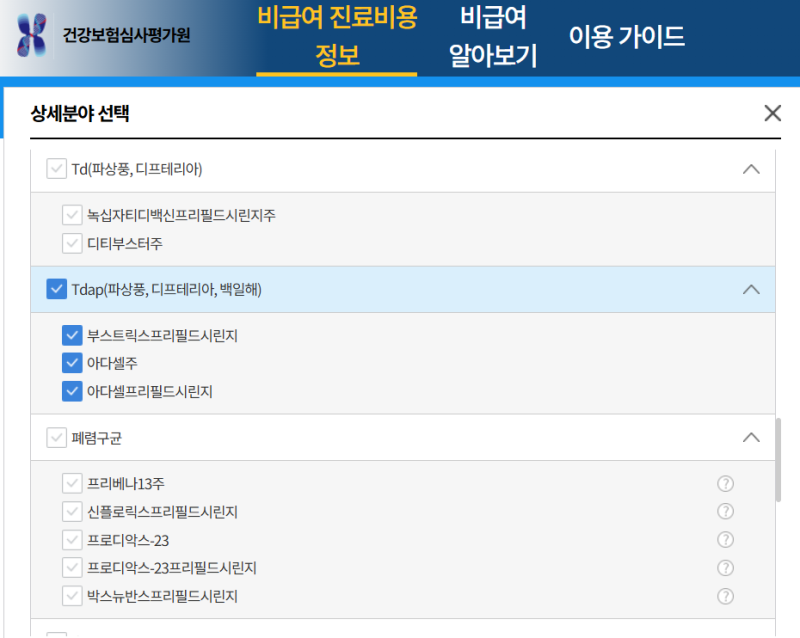Check the 프로디악스-23 checkbox

click(72, 540)
